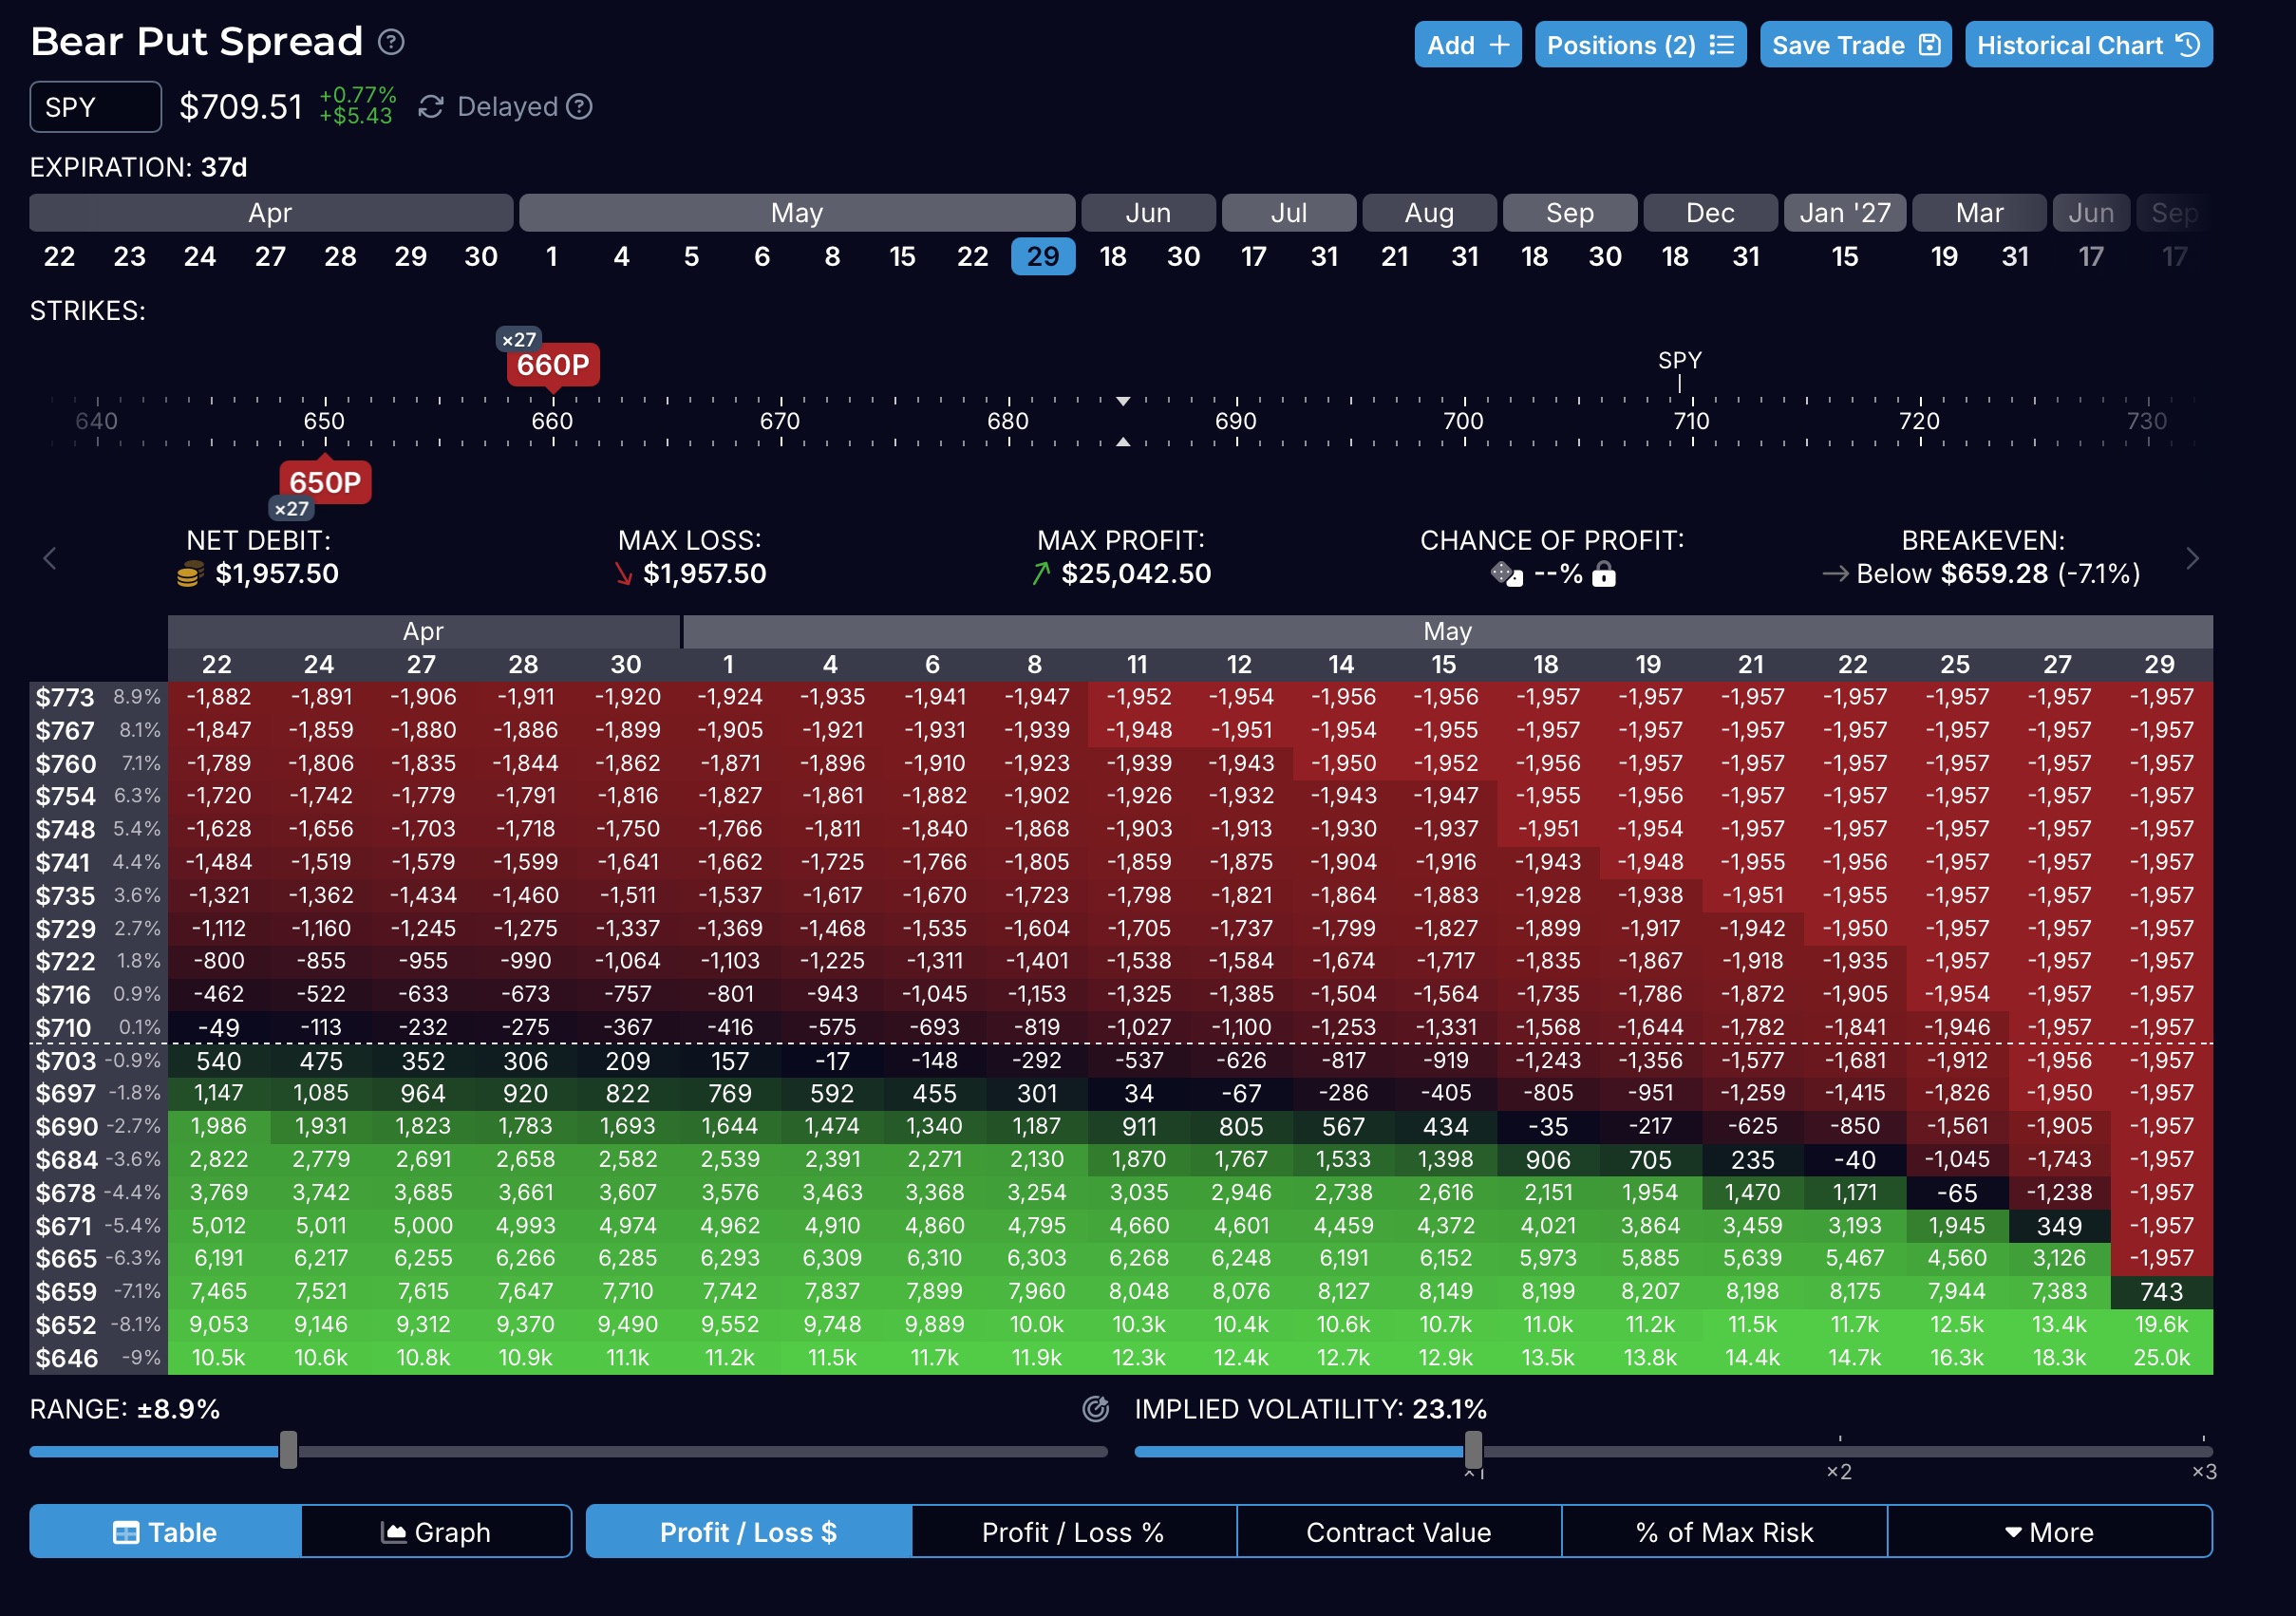This screenshot has height=1616, width=2296.
Task: Select the May 22 expiration date
Action: [x=972, y=257]
